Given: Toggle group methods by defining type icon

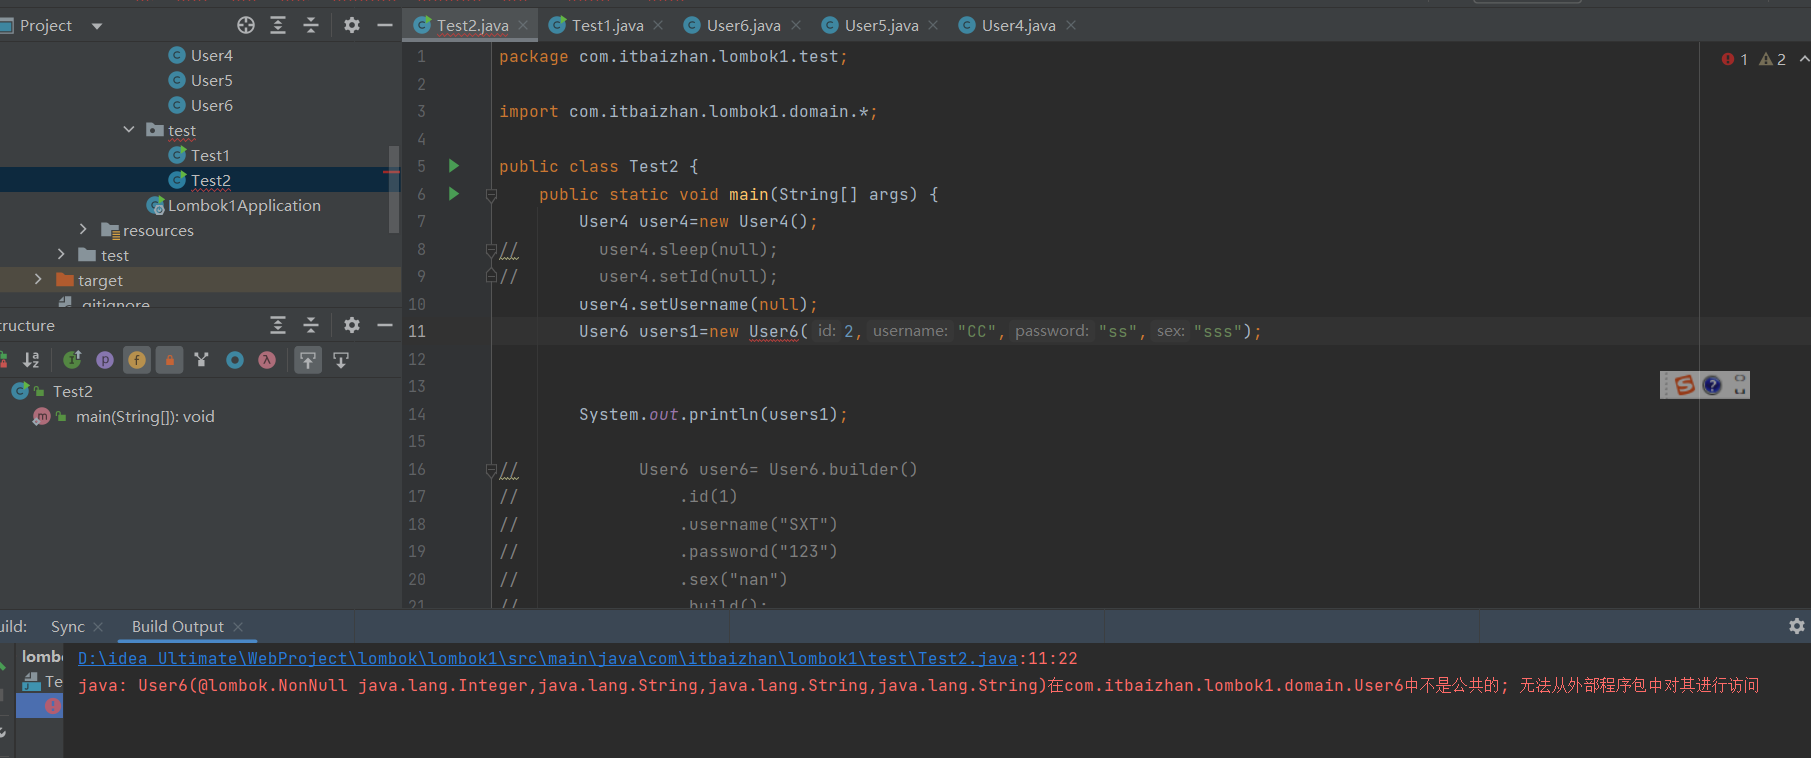Looking at the screenshot, I should pyautogui.click(x=202, y=360).
